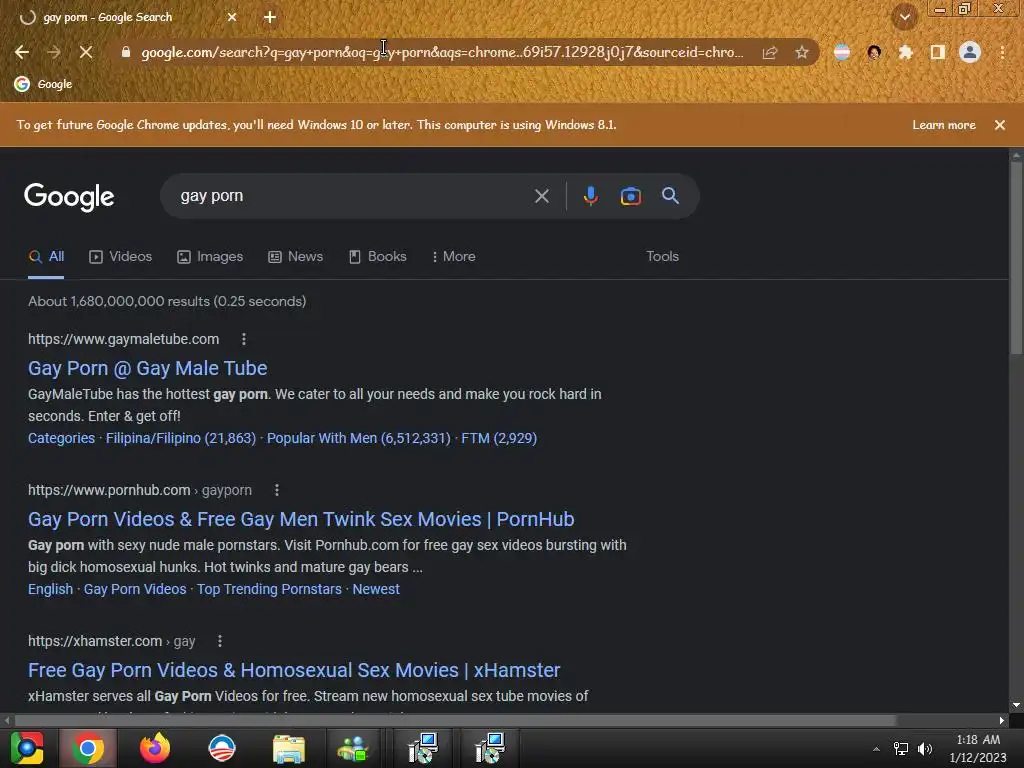The height and width of the screenshot is (768, 1024).
Task: Open the round red-white-blue taskbar app
Action: click(222, 748)
